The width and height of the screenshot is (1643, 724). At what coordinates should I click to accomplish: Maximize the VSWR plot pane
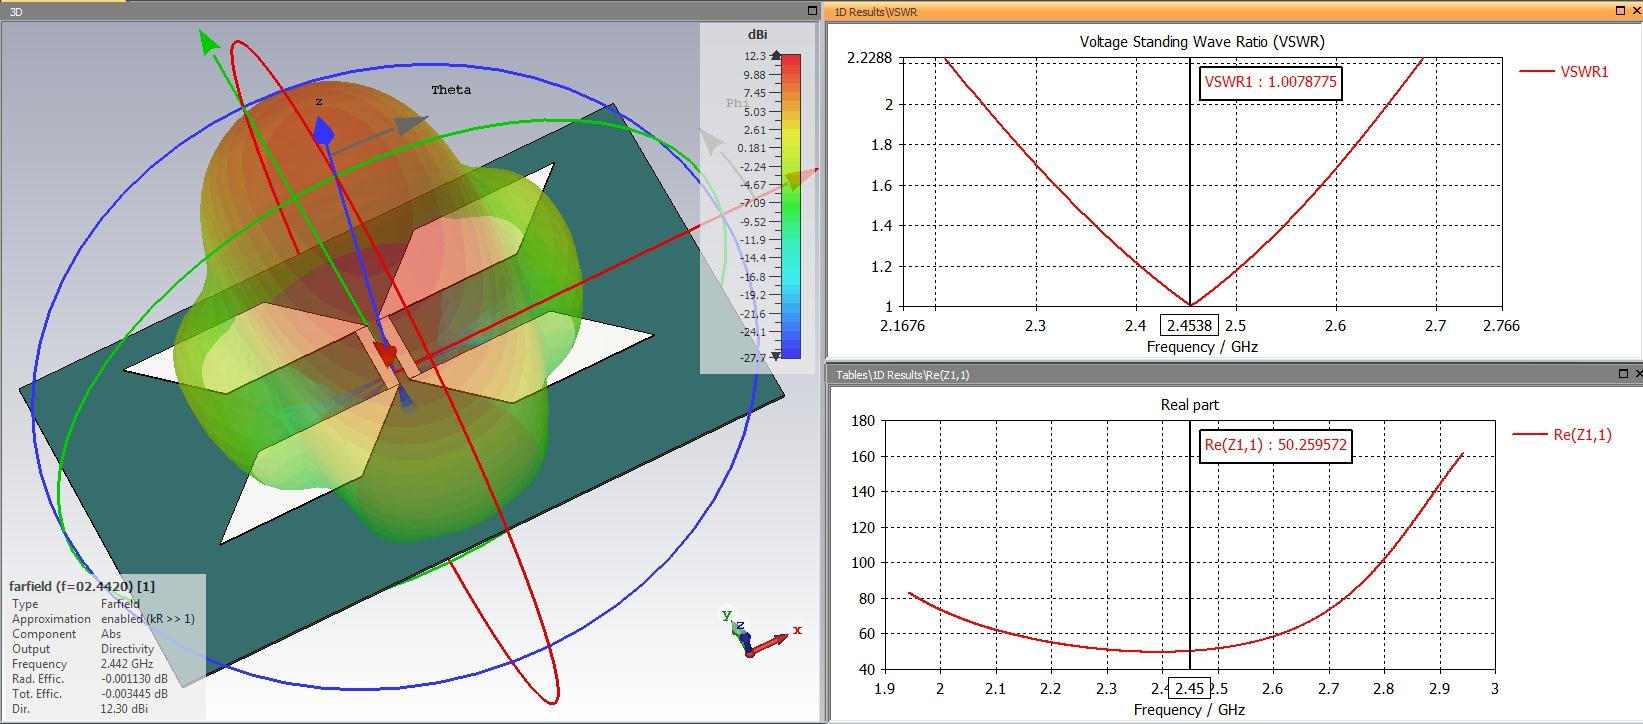[1622, 11]
